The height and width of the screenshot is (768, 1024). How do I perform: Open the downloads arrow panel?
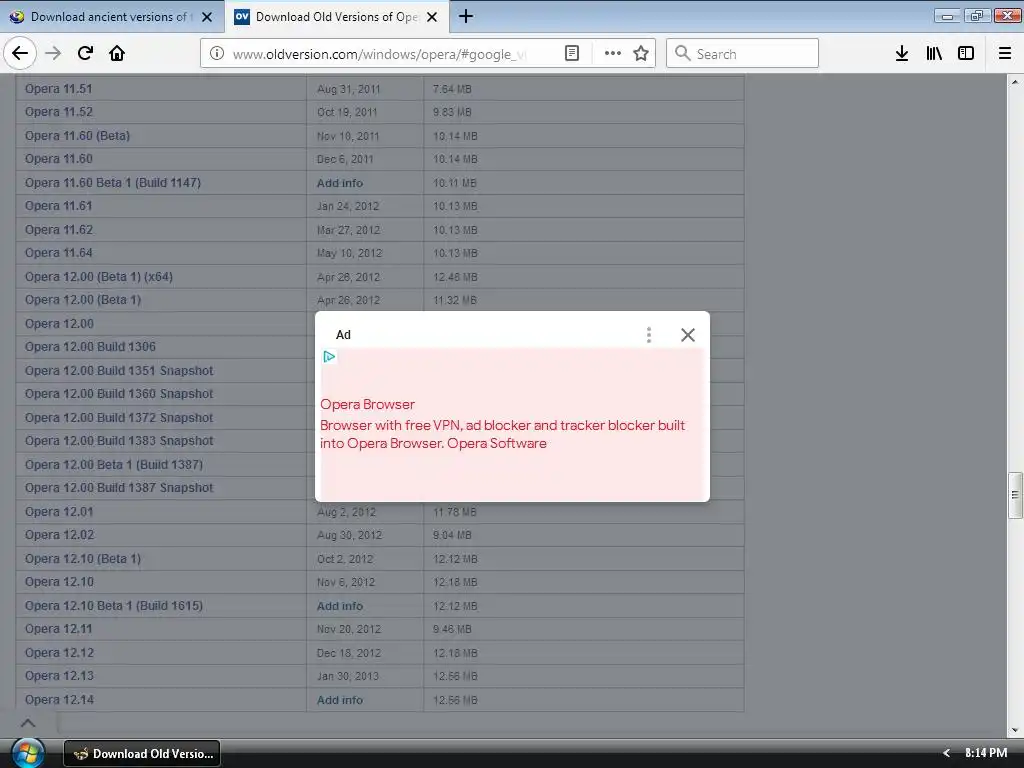tap(902, 54)
